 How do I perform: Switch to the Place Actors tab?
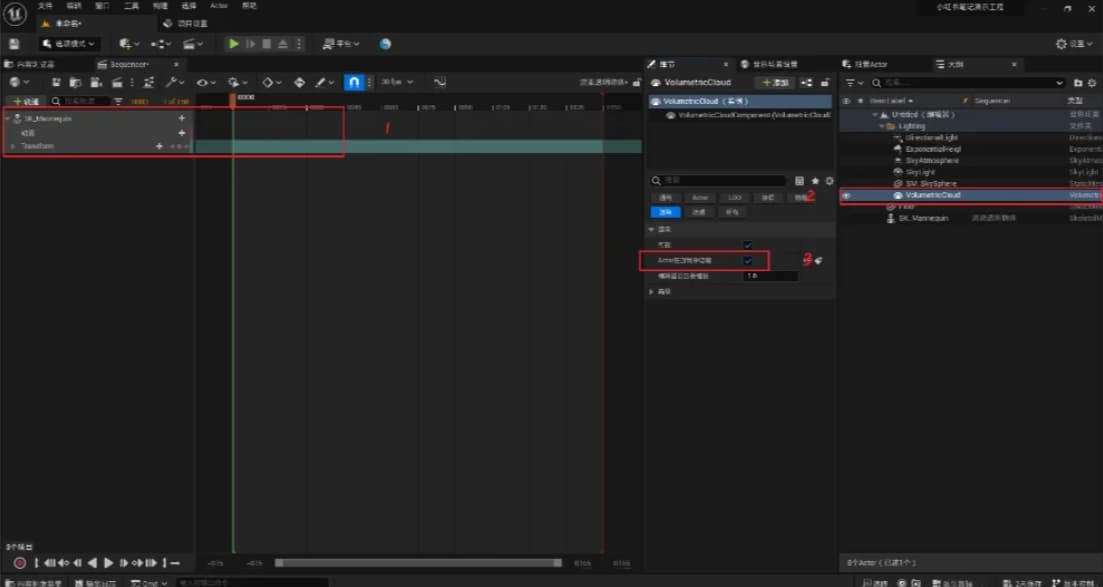coord(867,64)
